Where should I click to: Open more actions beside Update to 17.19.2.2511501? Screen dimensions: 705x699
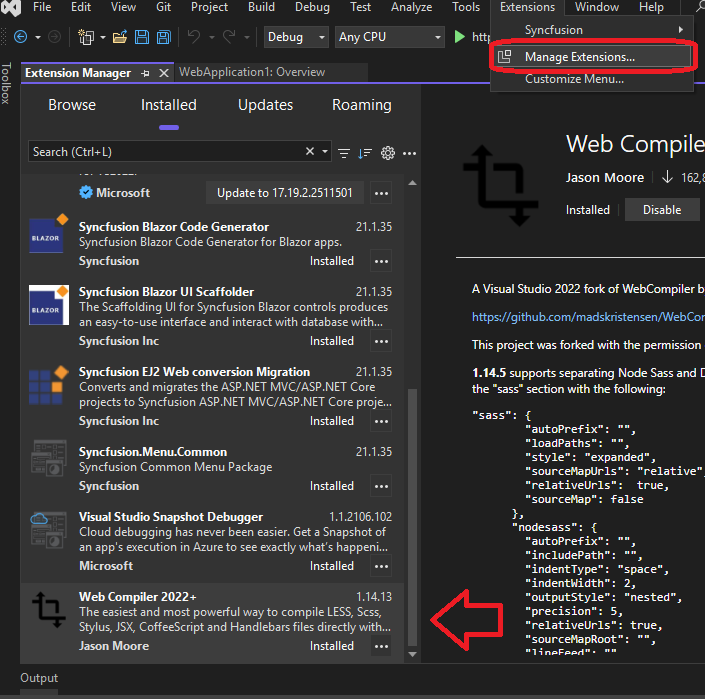381,193
